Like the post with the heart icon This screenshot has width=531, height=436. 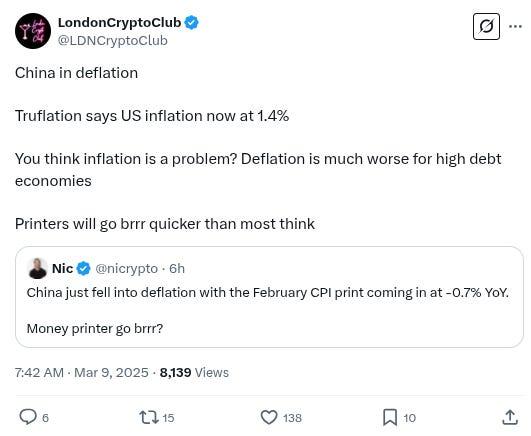pos(269,417)
